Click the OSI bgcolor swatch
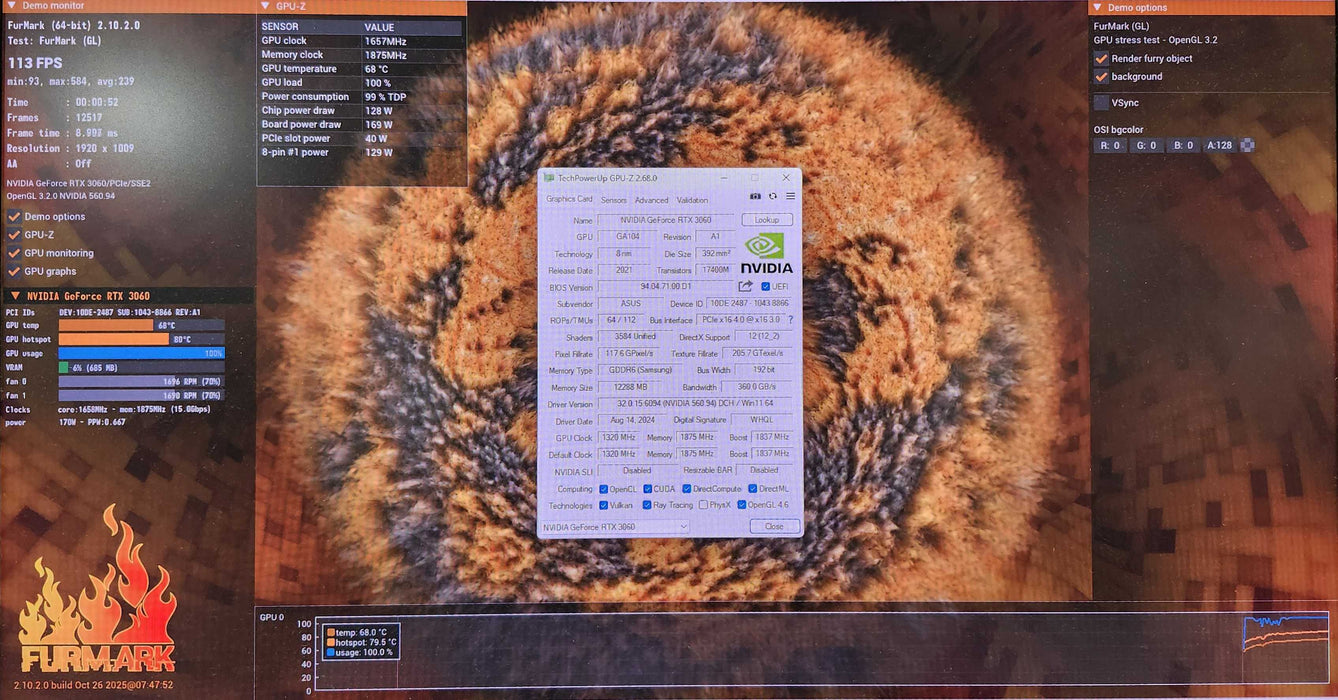This screenshot has height=700, width=1338. click(1247, 145)
